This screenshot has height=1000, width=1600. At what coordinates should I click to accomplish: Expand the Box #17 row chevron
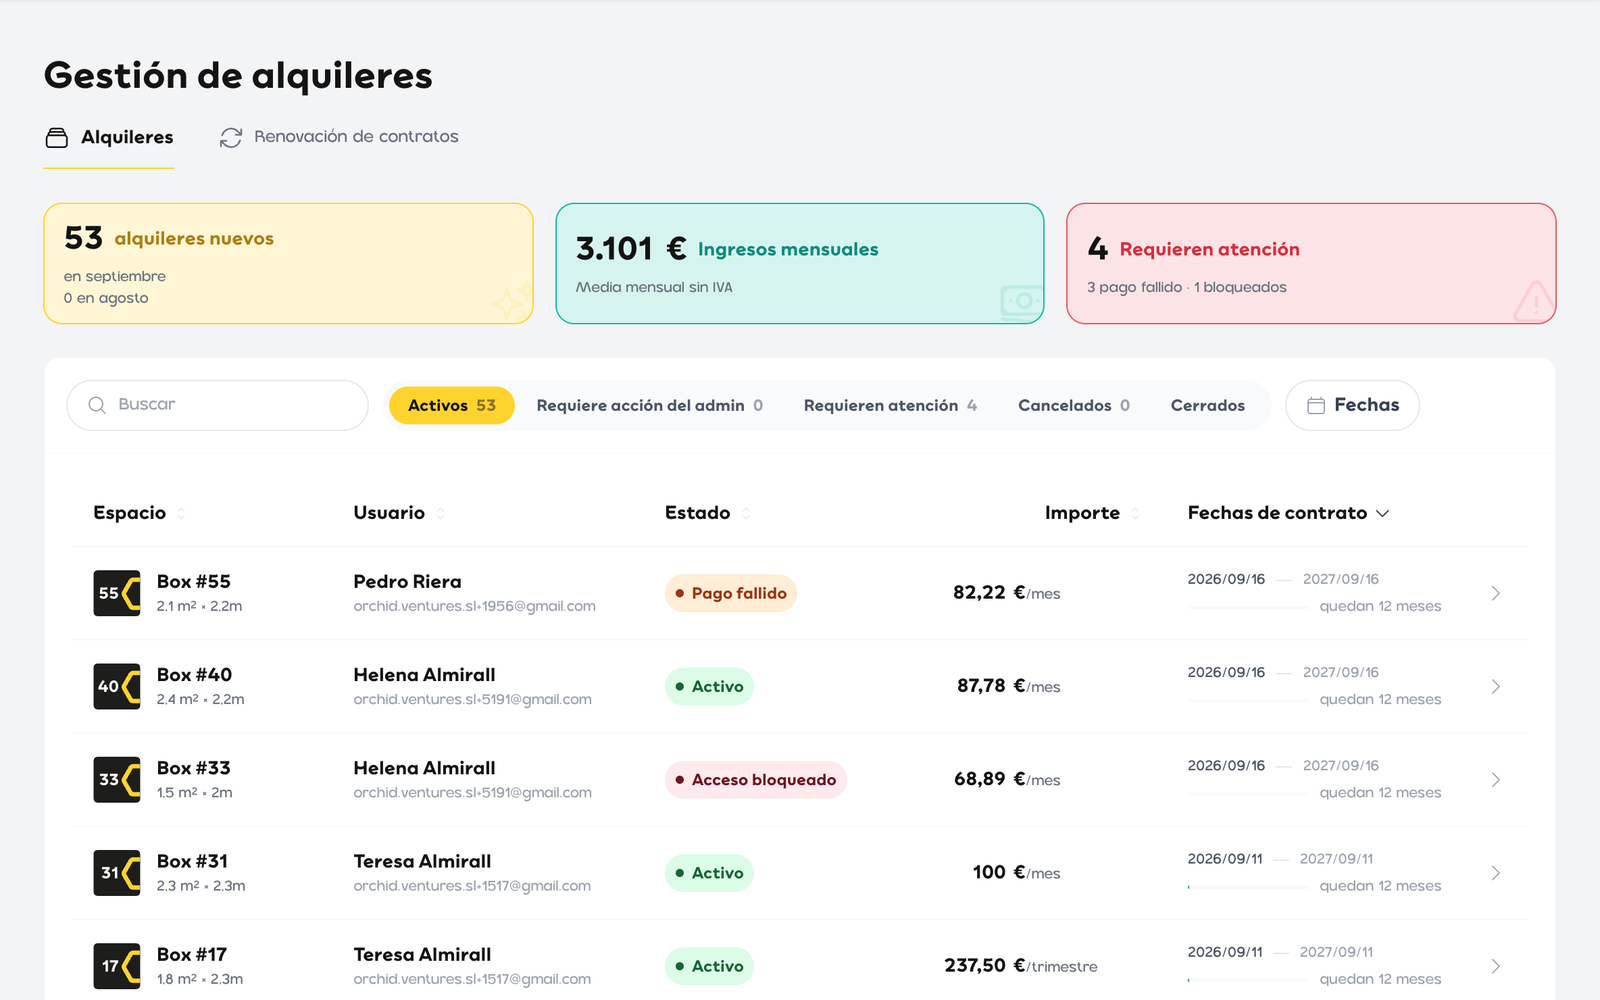tap(1496, 966)
